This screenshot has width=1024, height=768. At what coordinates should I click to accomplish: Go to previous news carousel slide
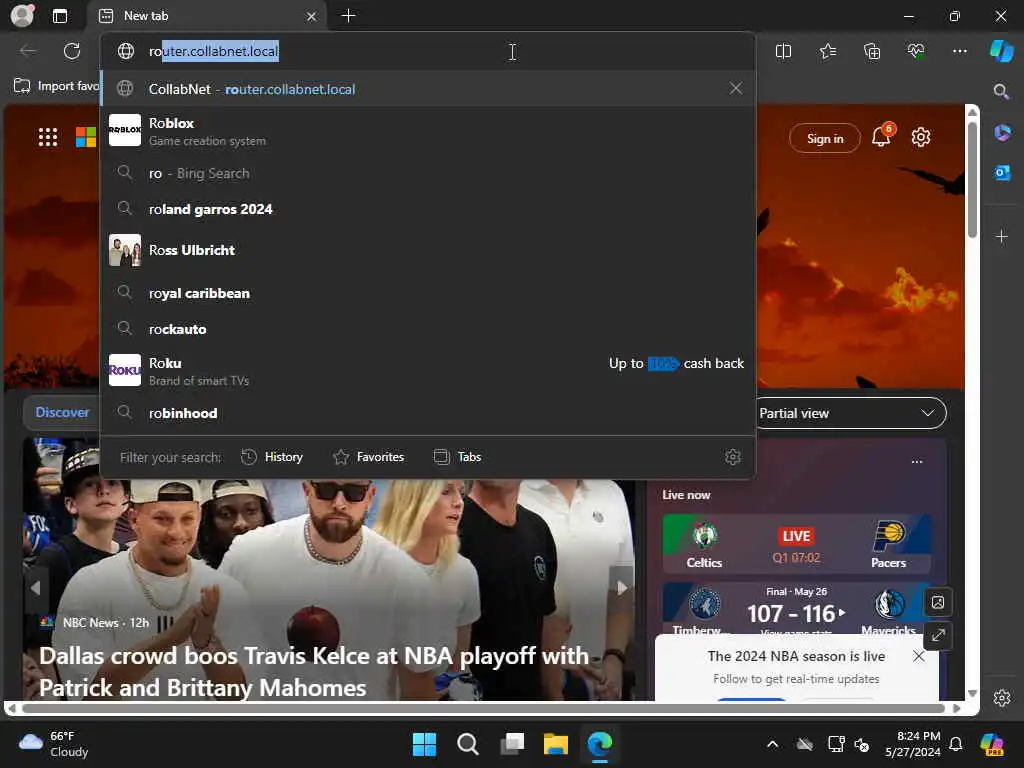(35, 588)
